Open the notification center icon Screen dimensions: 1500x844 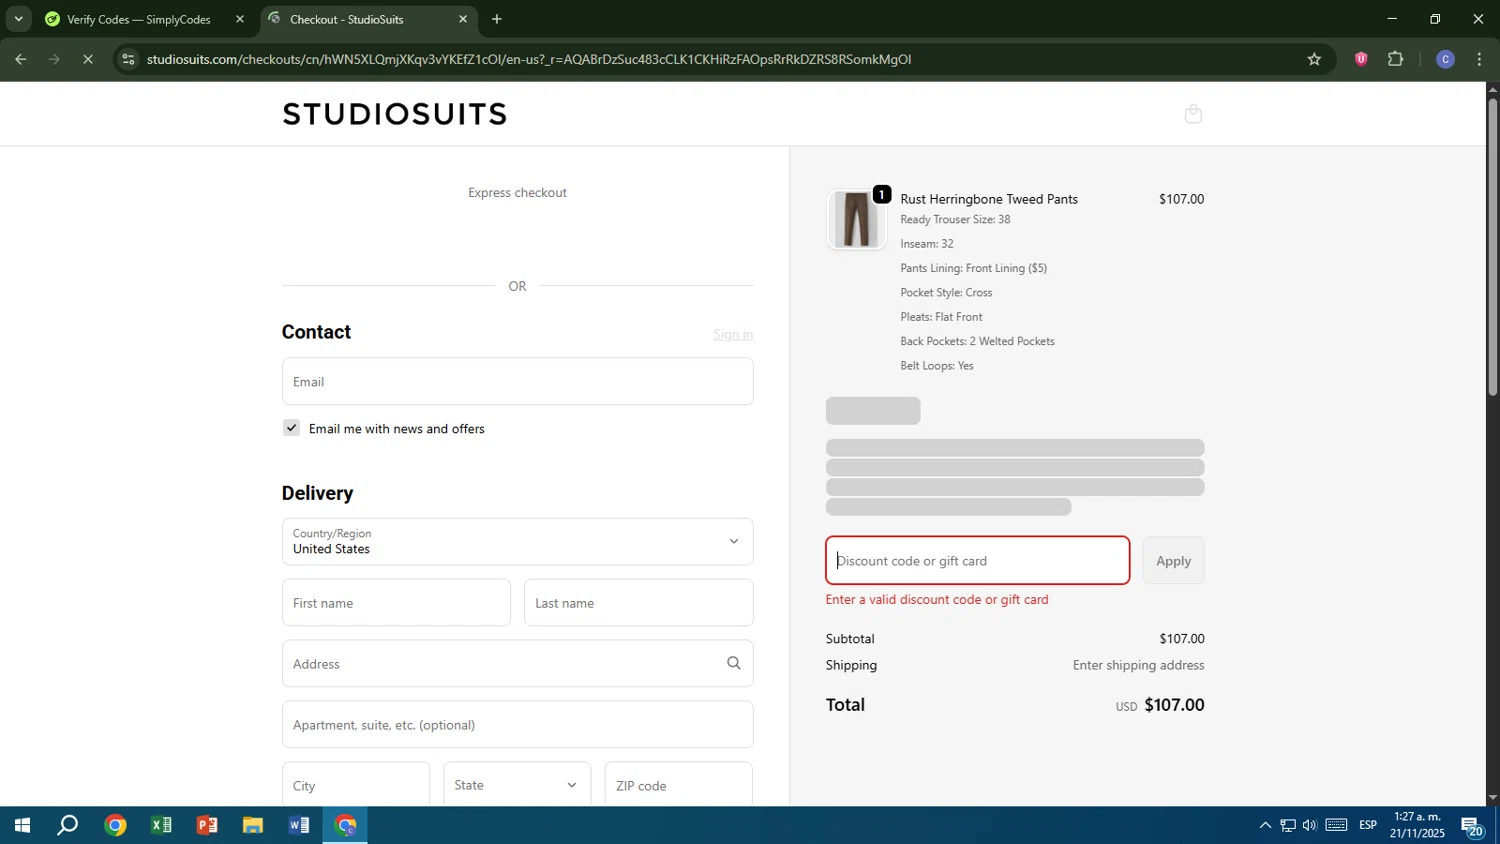click(1472, 827)
